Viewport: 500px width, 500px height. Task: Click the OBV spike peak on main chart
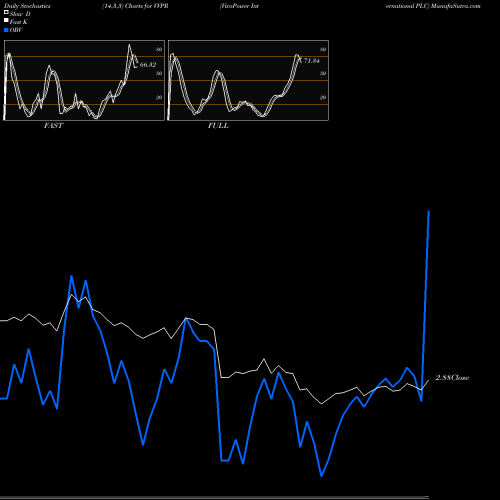(429, 211)
